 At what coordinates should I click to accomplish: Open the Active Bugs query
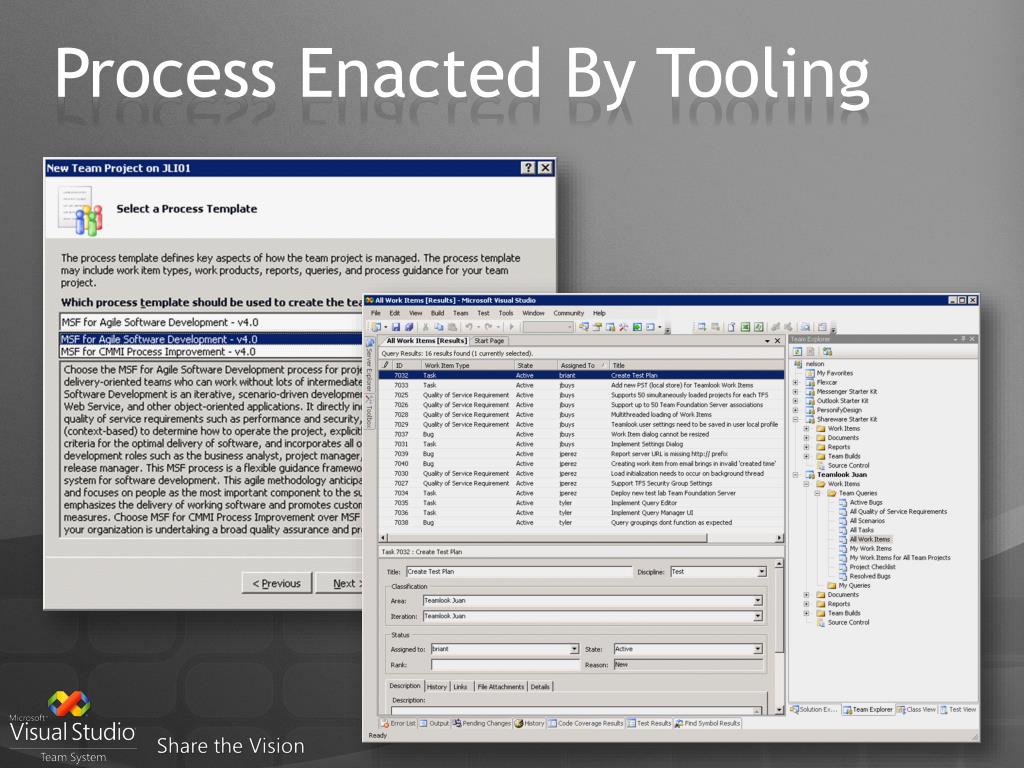[866, 502]
